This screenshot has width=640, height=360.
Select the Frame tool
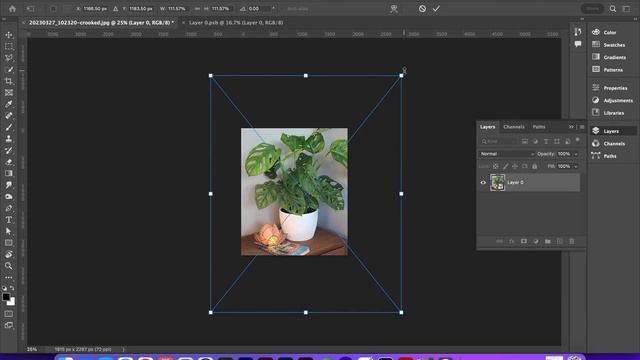(x=9, y=93)
